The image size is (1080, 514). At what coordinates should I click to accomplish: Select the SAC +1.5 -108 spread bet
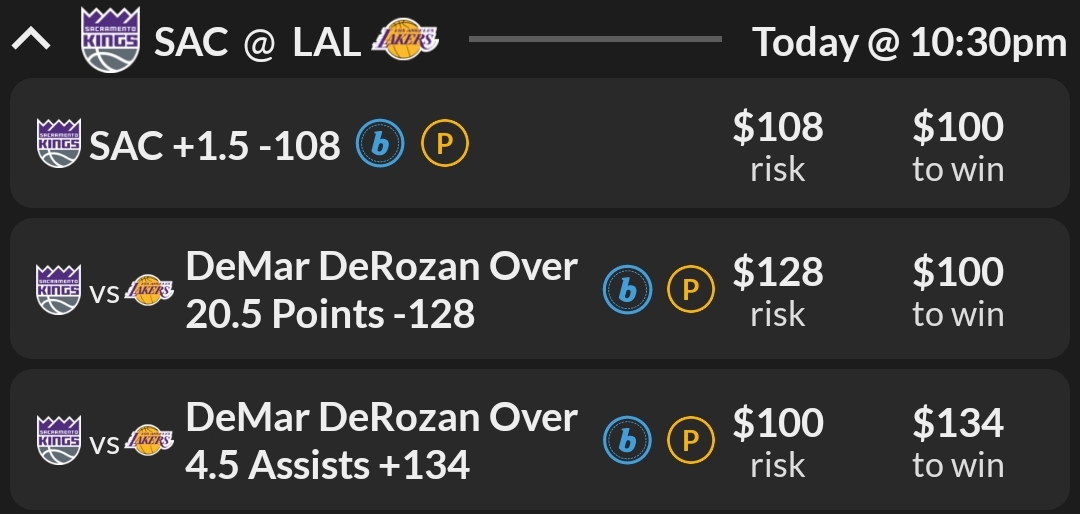pyautogui.click(x=215, y=146)
